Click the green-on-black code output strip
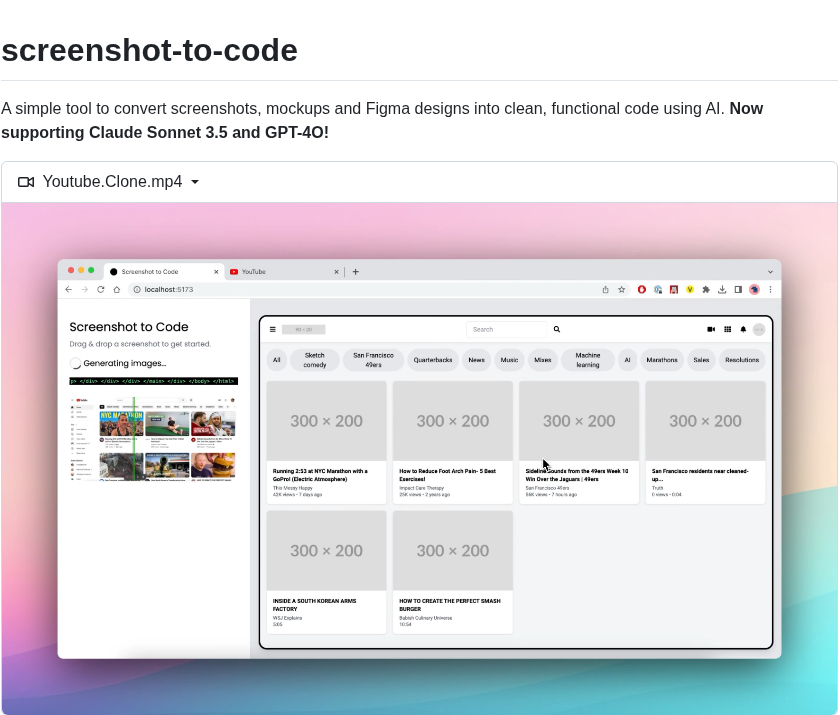 click(153, 381)
